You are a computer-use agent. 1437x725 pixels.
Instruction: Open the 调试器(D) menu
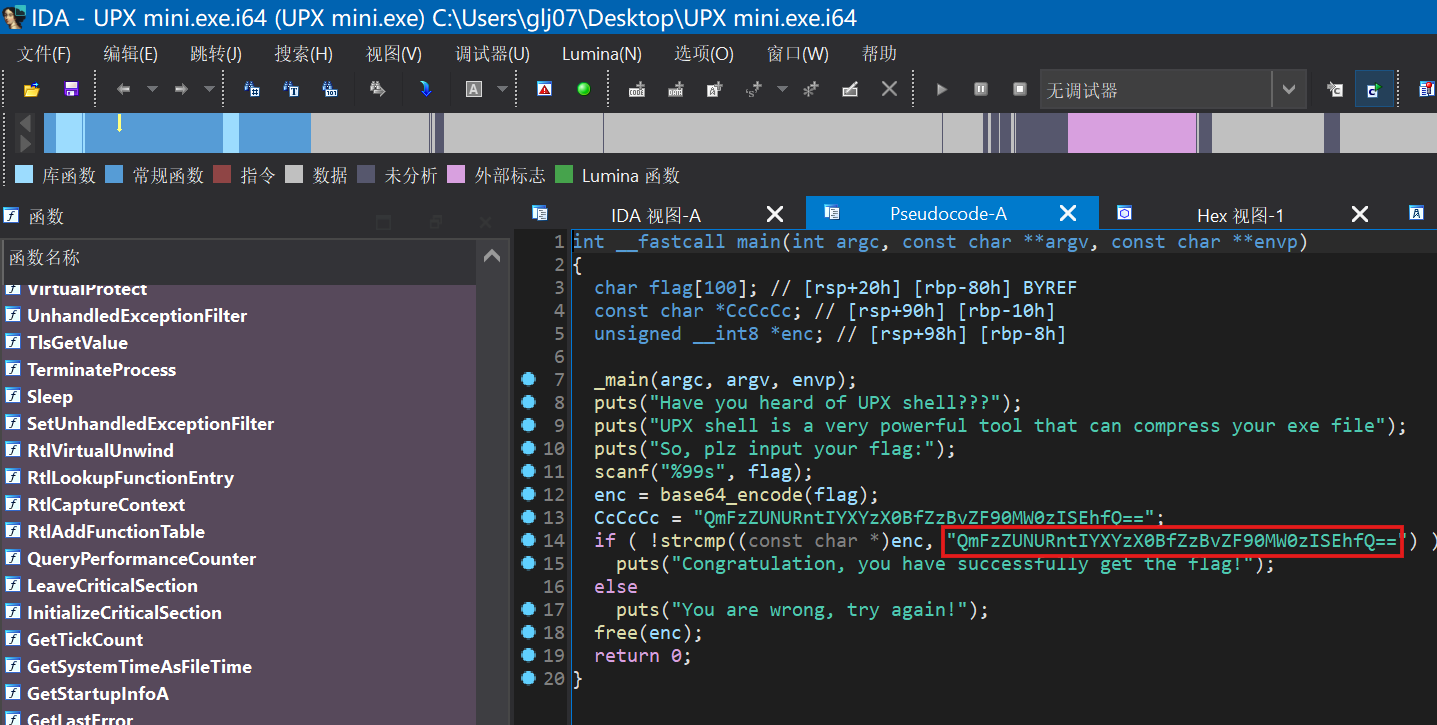coord(492,54)
